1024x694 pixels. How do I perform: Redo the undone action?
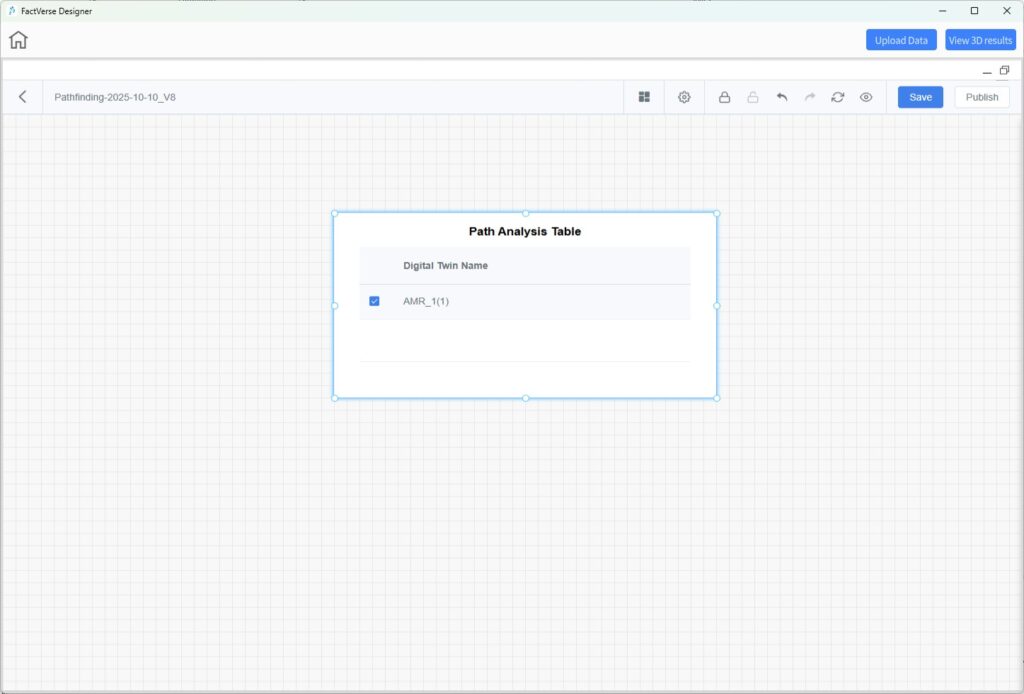pyautogui.click(x=810, y=97)
